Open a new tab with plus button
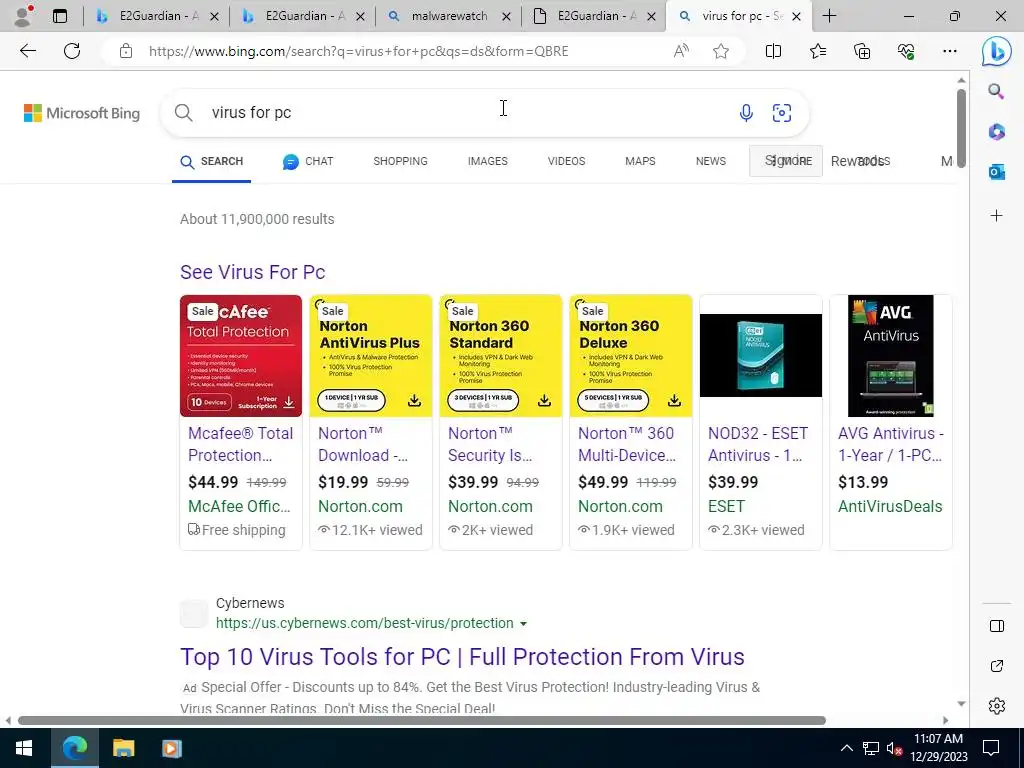Screen dimensions: 1024x768 829,16
